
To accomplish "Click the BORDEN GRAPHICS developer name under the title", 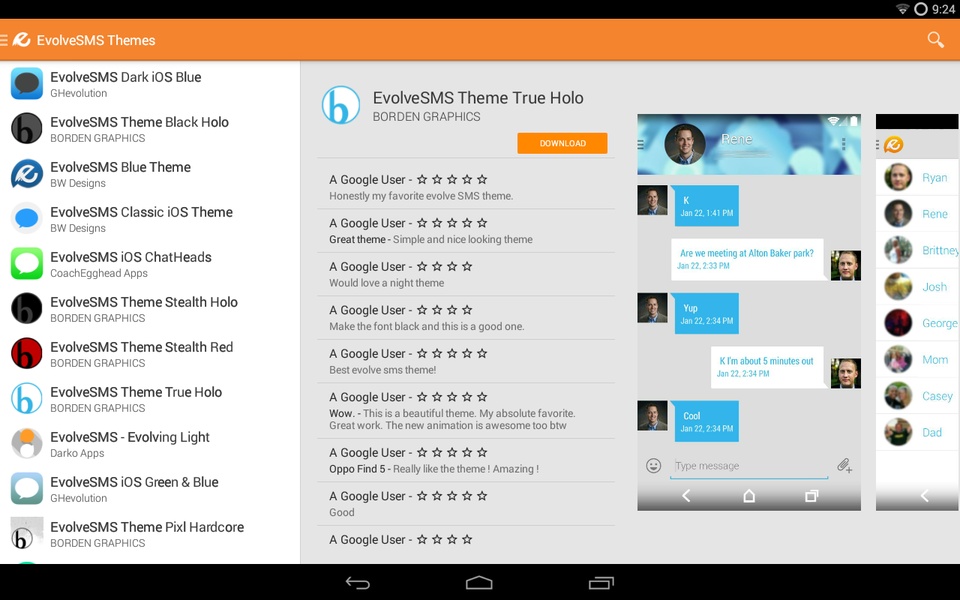I will 427,117.
